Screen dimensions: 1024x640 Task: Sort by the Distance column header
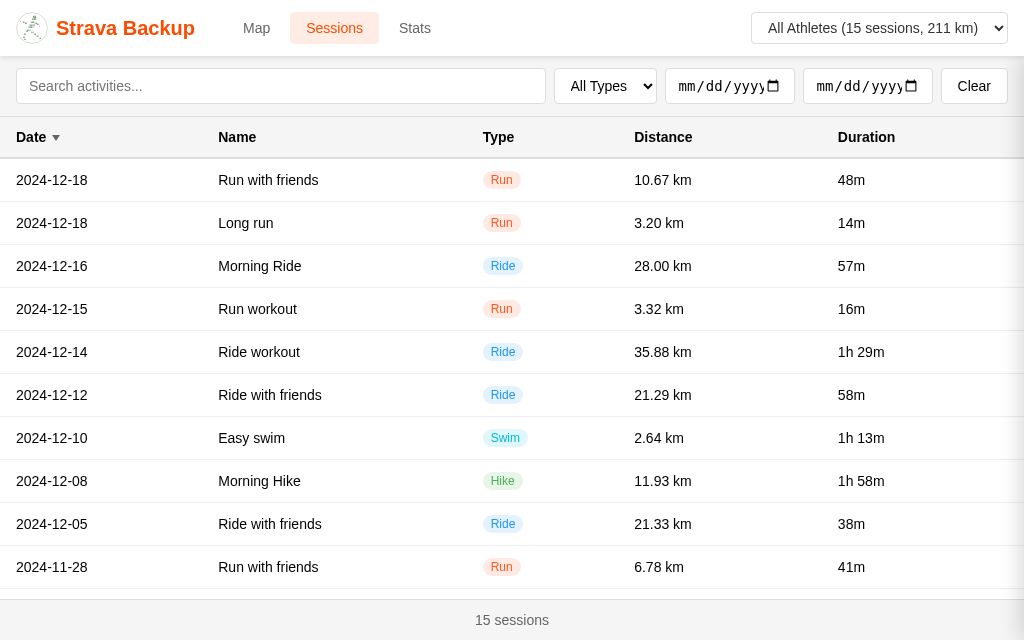point(663,137)
